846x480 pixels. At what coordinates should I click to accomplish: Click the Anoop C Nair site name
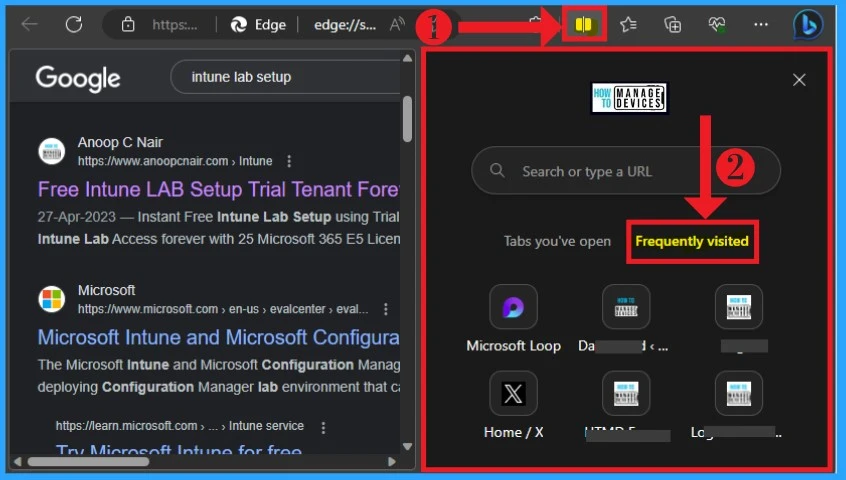pyautogui.click(x=120, y=142)
